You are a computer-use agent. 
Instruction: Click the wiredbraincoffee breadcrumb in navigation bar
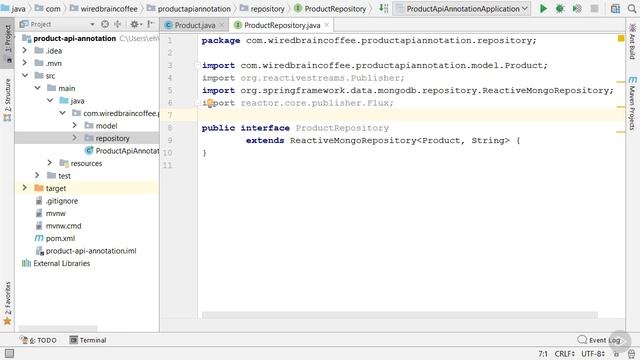tap(104, 9)
